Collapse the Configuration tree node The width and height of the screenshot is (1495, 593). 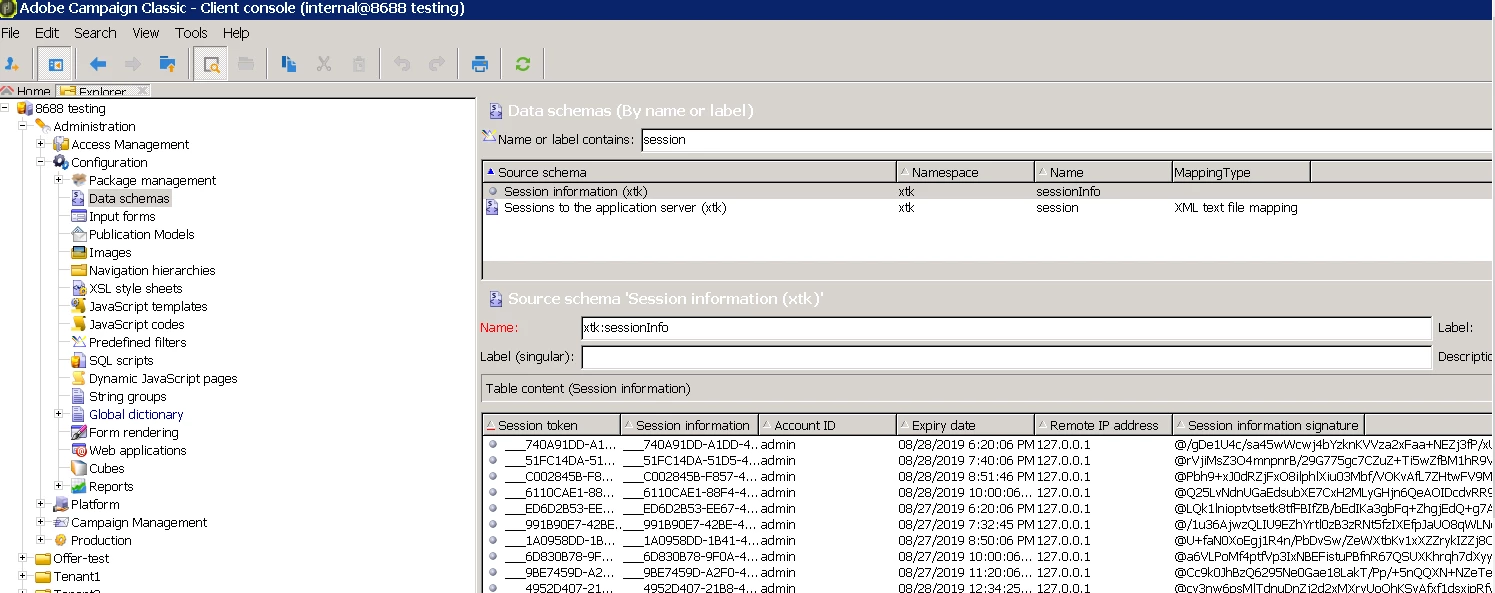(41, 162)
